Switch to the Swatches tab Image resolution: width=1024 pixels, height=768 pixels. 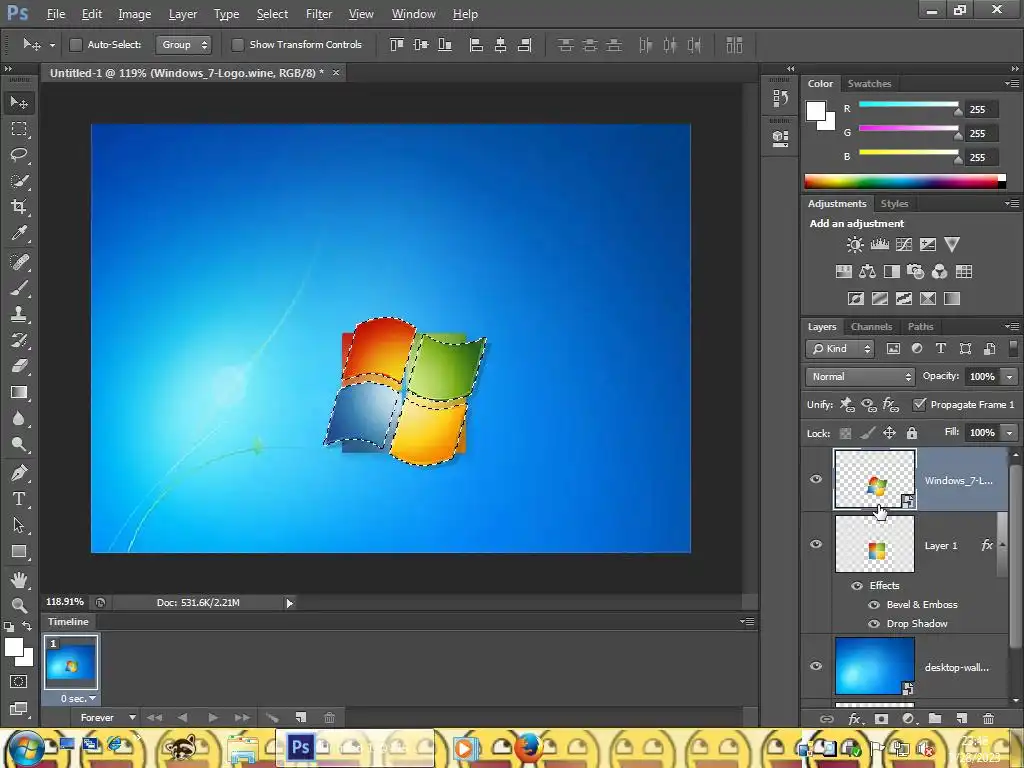869,84
